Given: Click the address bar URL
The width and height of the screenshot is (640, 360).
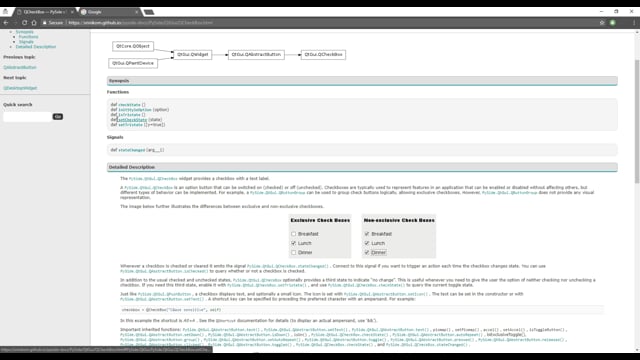Looking at the screenshot, I should point(140,23).
